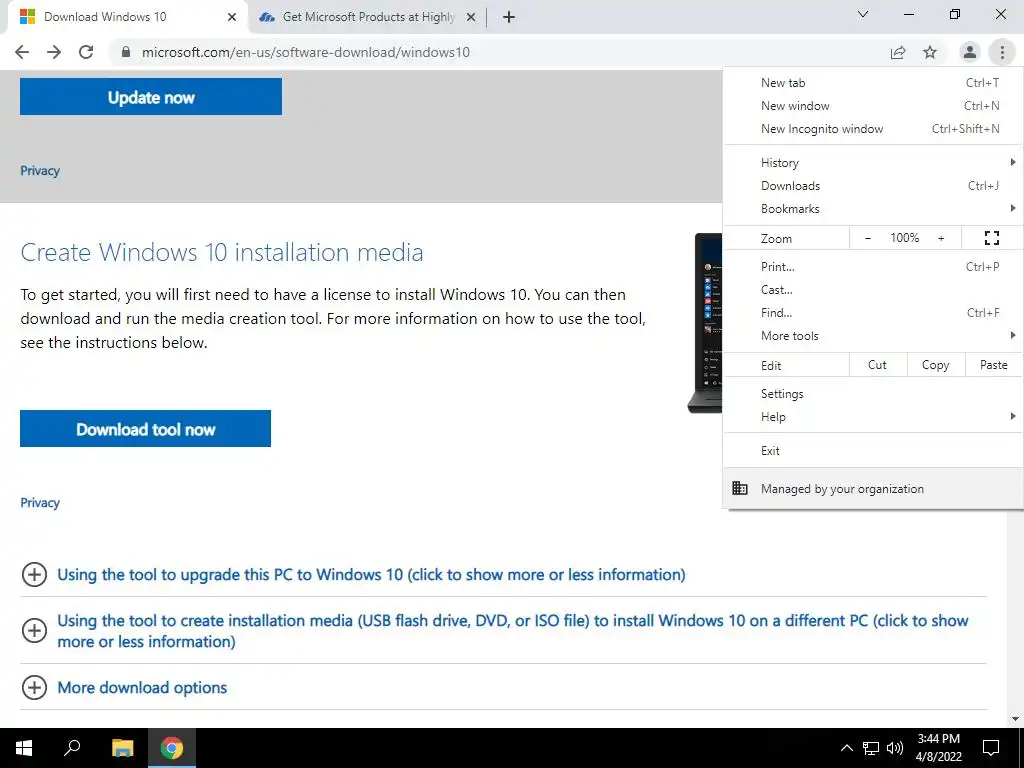
Task: Close the Chrome three-dot menu button
Action: pos(1002,52)
